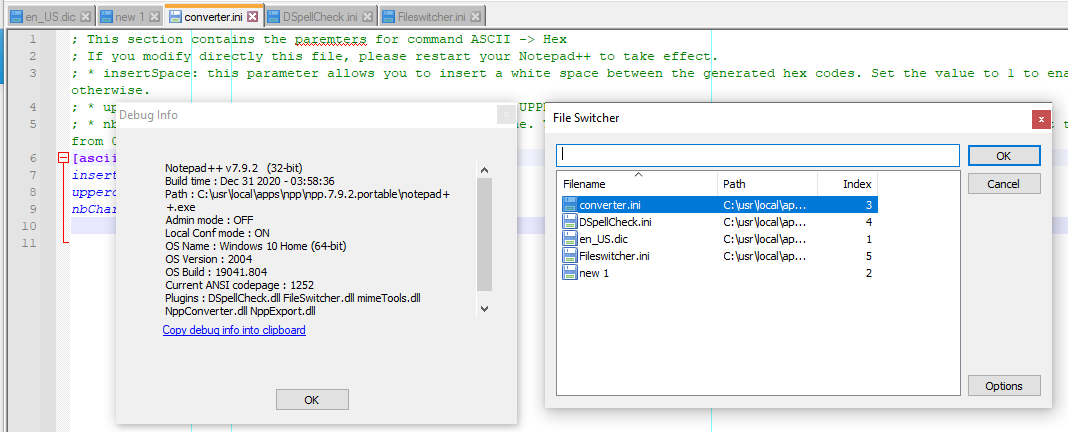The image size is (1068, 432).
Task: Click Copy debug info into clipboard link
Action: click(x=234, y=330)
